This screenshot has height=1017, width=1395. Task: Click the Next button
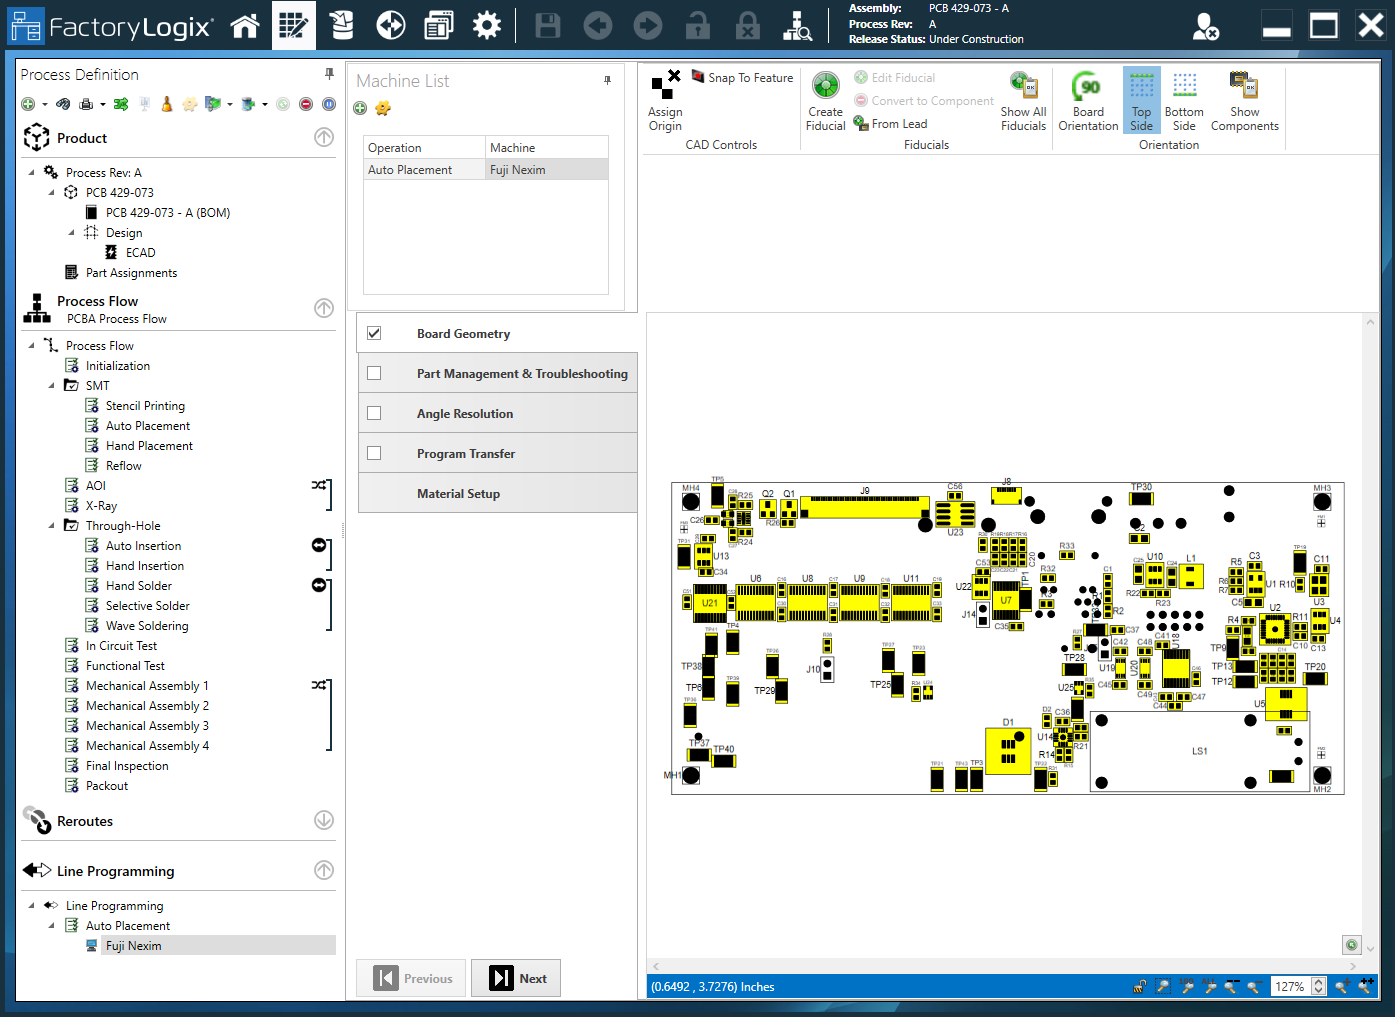[516, 978]
